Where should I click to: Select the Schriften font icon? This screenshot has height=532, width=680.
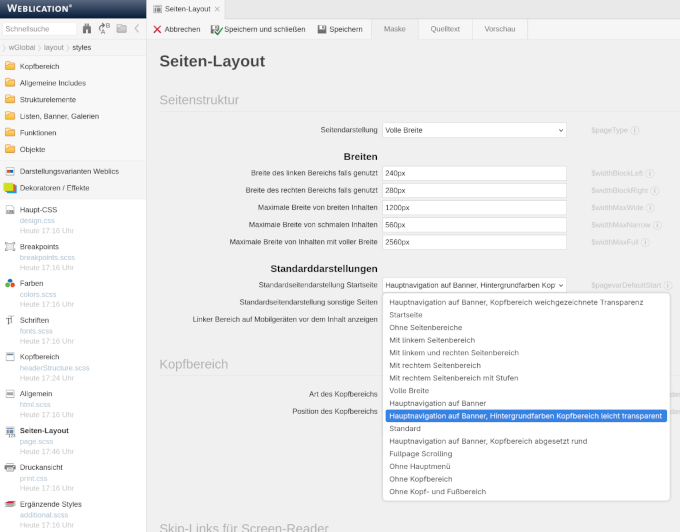coord(10,320)
